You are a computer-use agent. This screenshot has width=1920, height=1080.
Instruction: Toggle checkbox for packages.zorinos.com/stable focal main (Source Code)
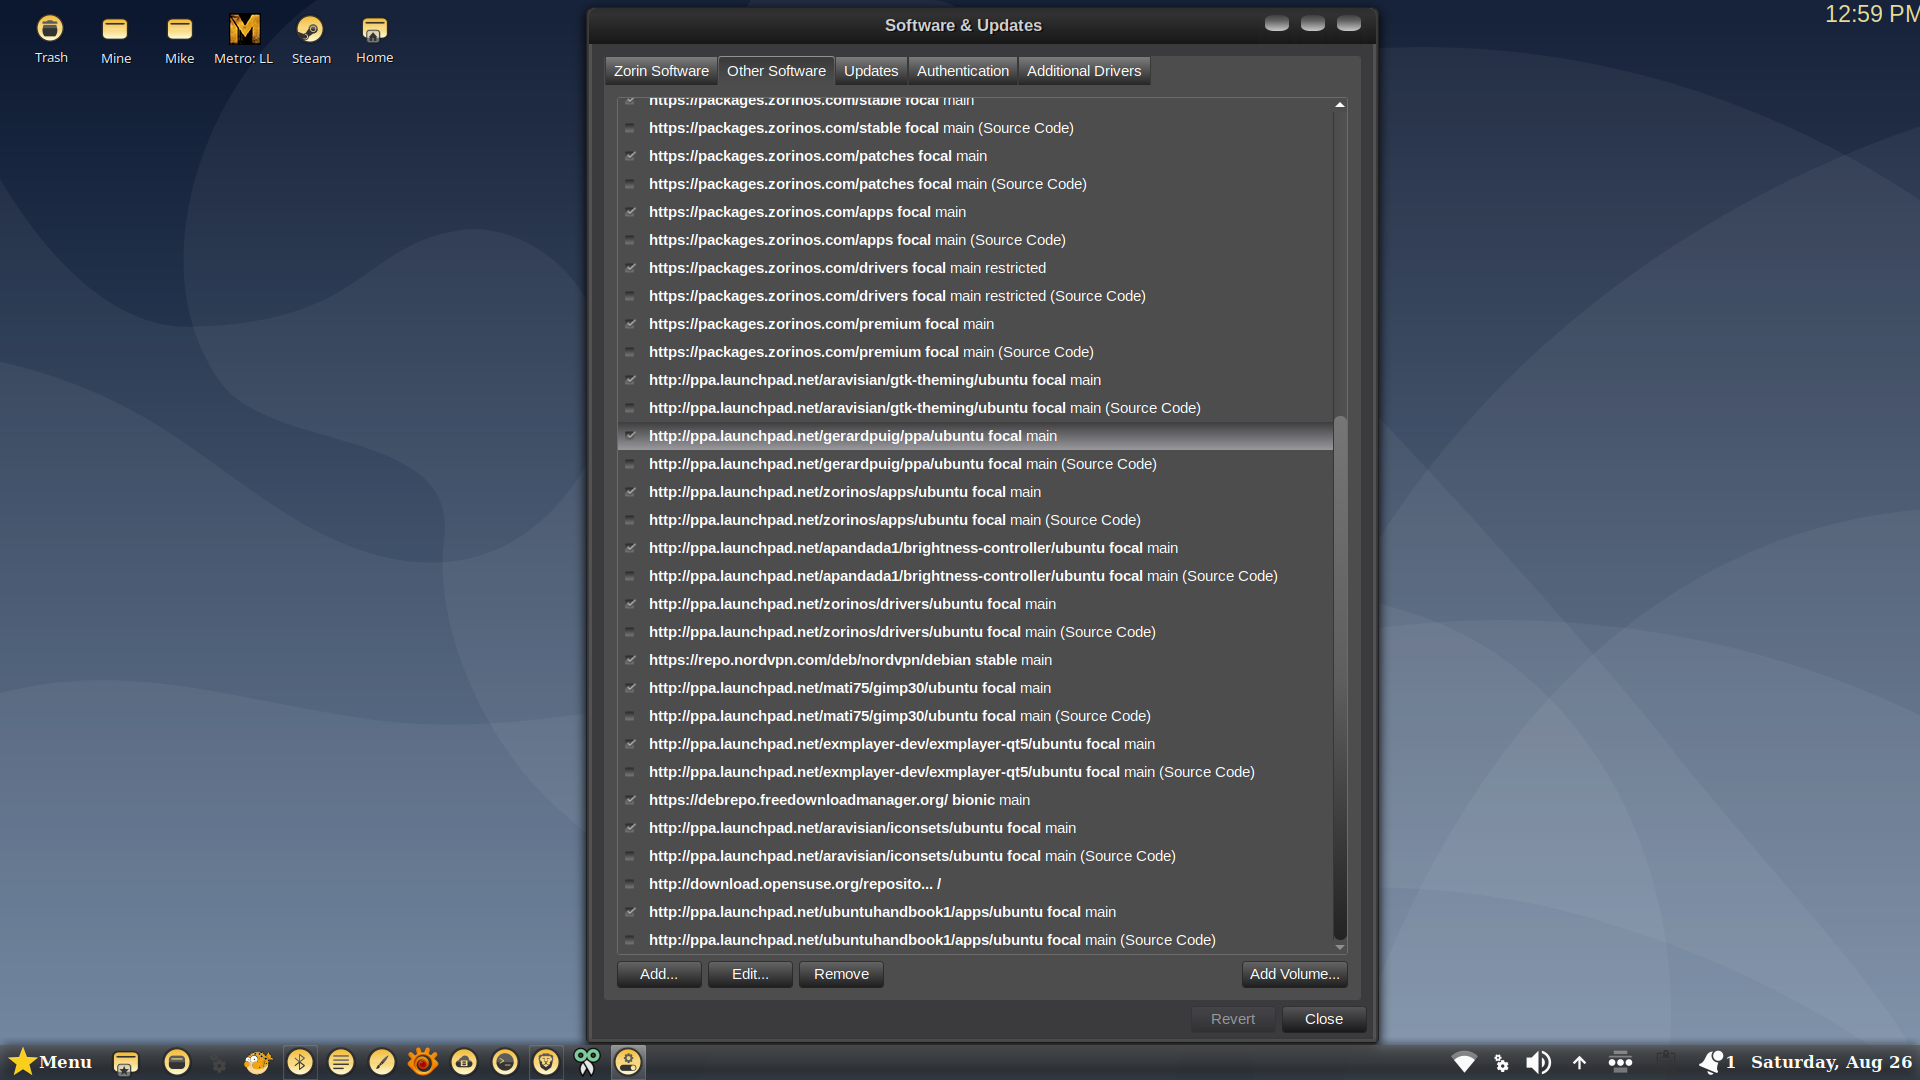(x=630, y=128)
